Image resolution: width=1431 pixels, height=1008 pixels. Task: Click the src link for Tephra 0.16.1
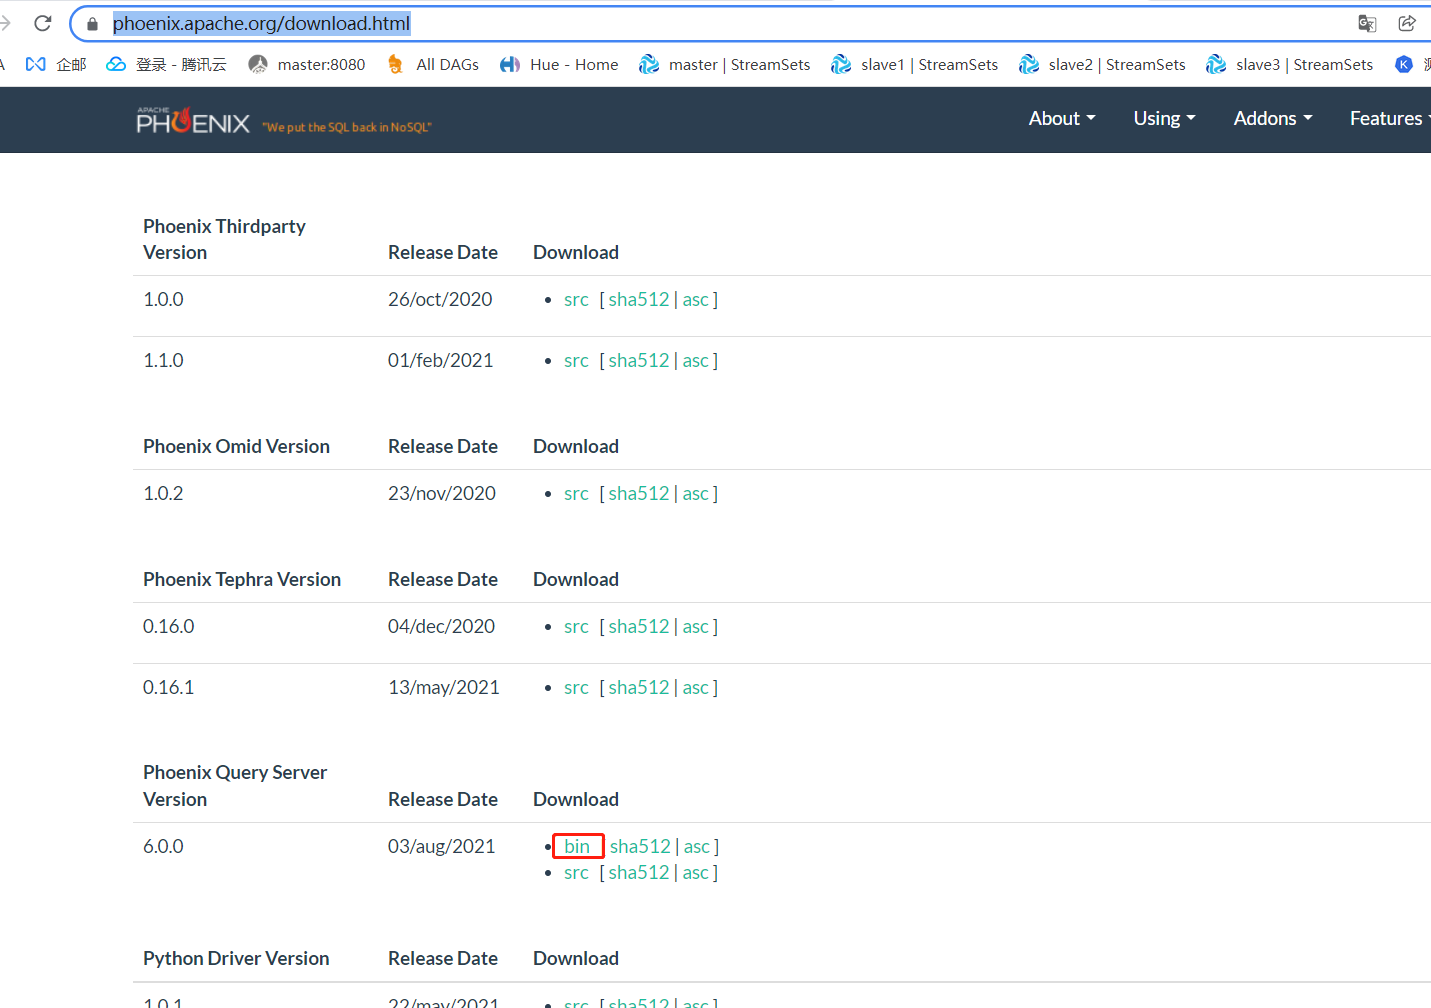(576, 687)
